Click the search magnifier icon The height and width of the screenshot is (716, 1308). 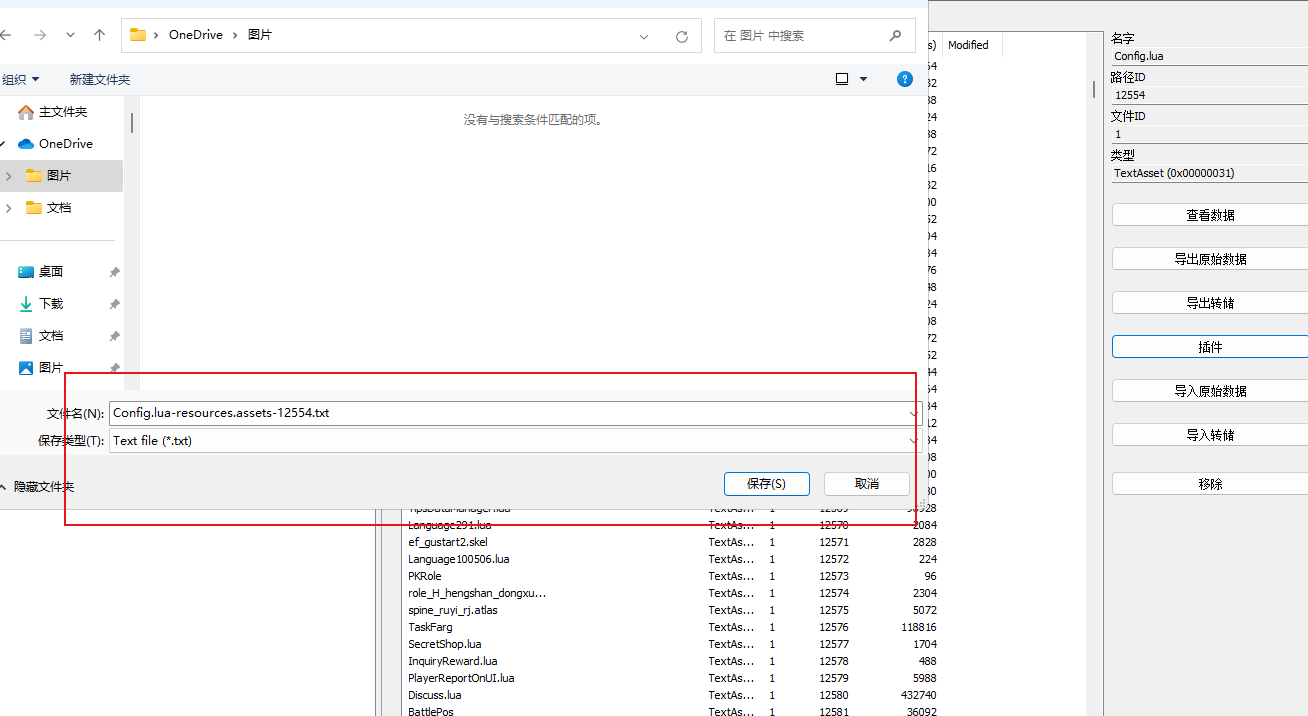(895, 35)
